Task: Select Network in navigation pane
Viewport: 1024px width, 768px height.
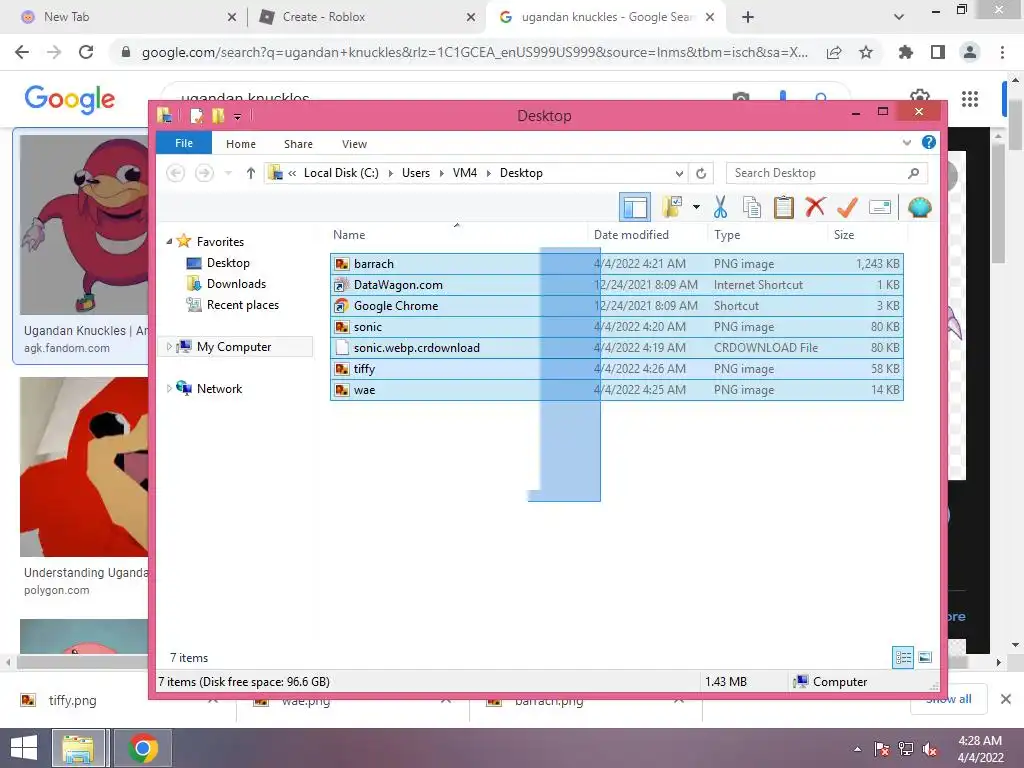Action: pos(219,389)
